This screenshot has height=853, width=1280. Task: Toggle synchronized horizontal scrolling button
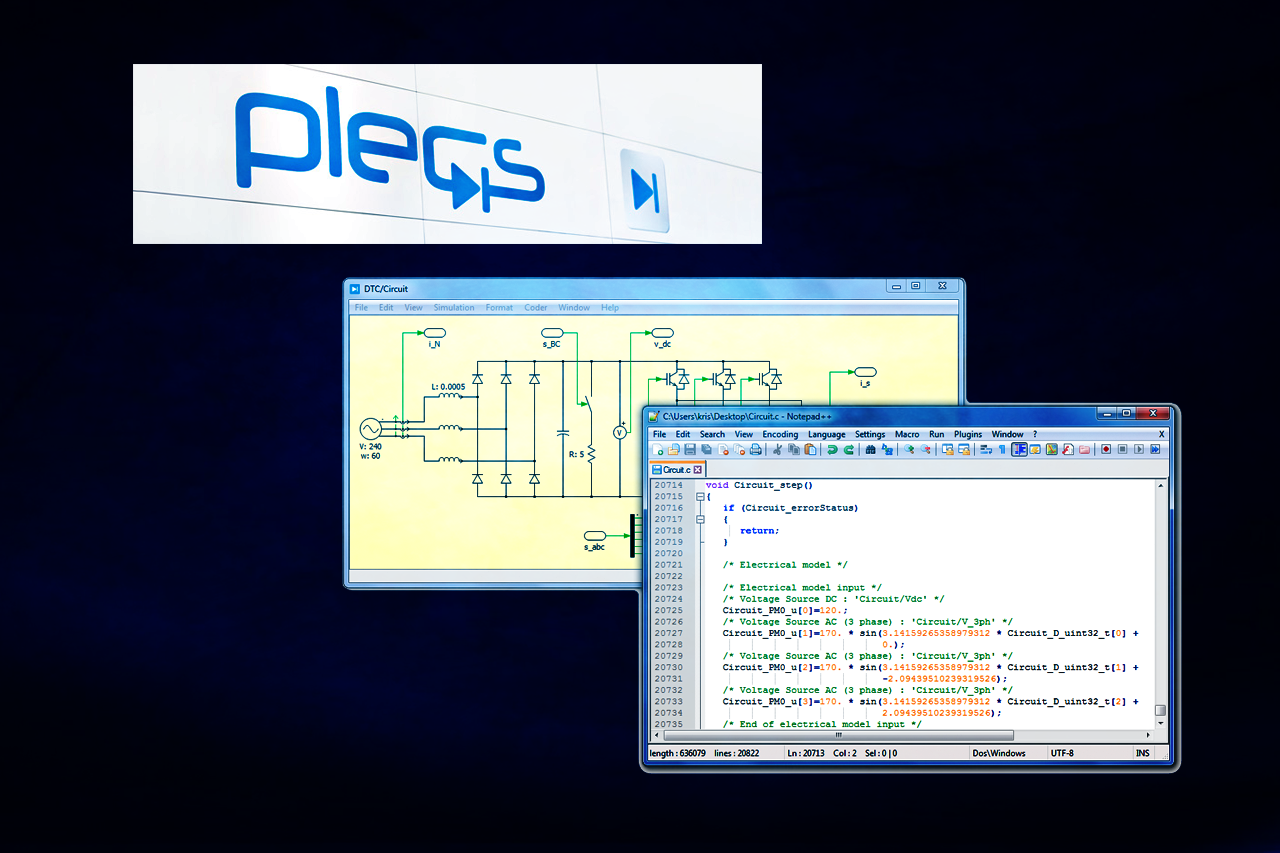[x=964, y=450]
